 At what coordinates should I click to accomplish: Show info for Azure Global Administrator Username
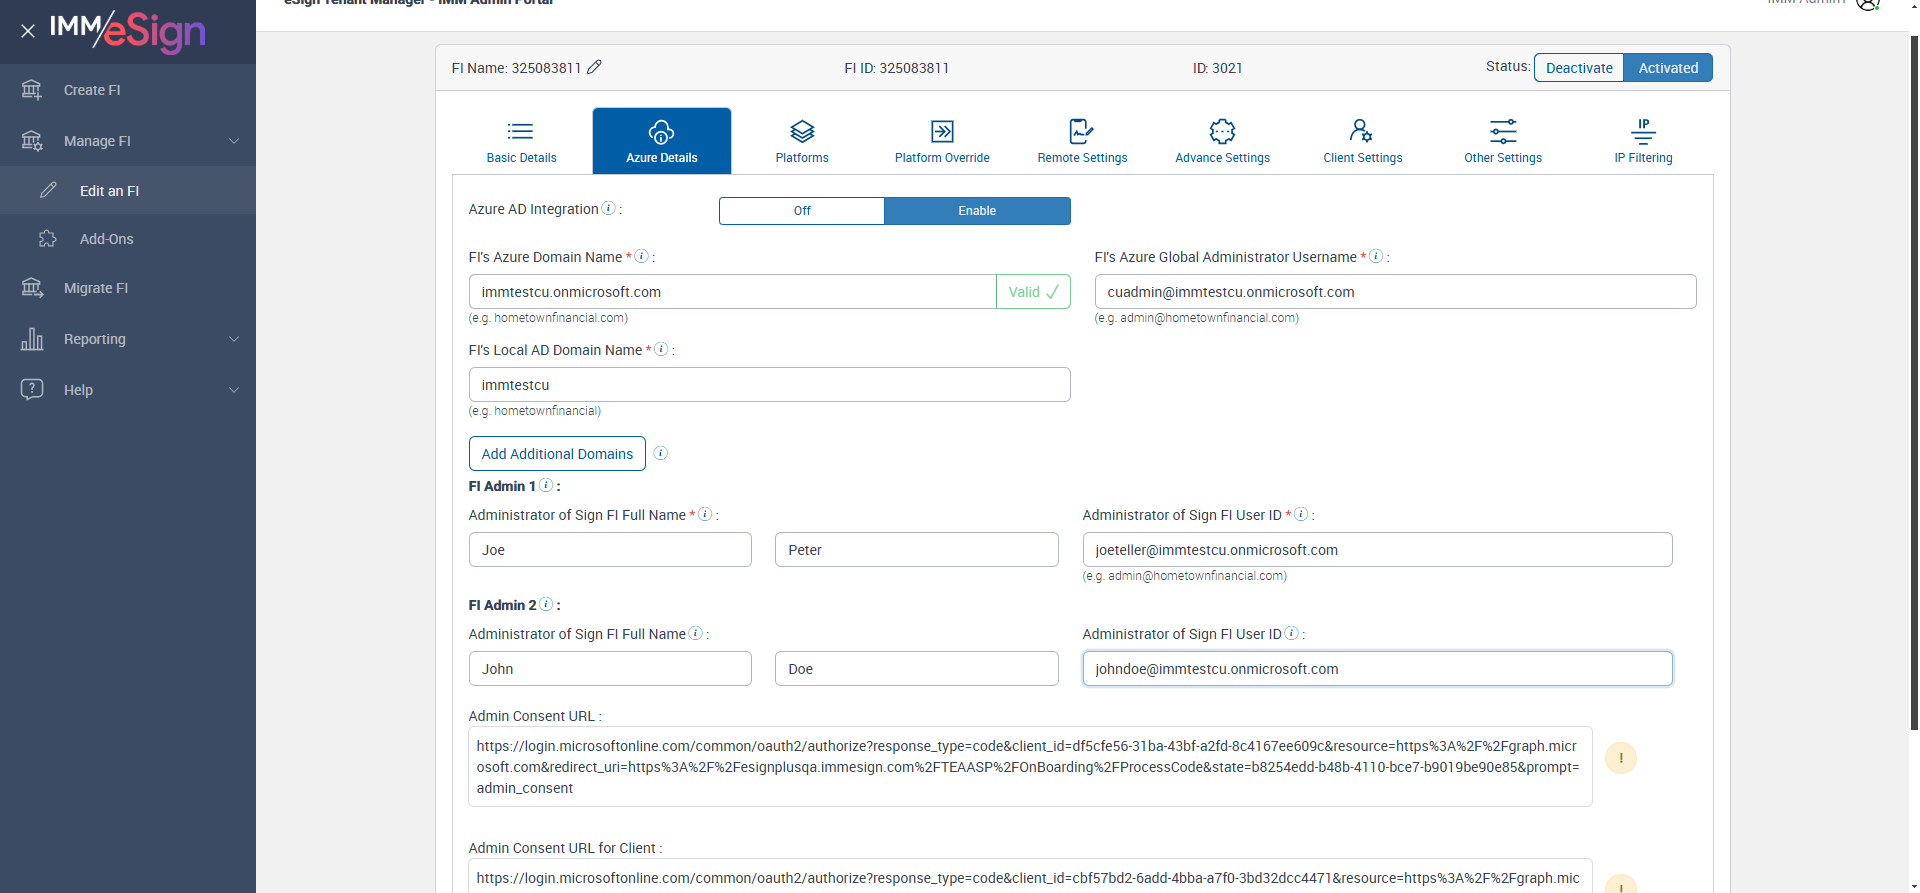1376,256
